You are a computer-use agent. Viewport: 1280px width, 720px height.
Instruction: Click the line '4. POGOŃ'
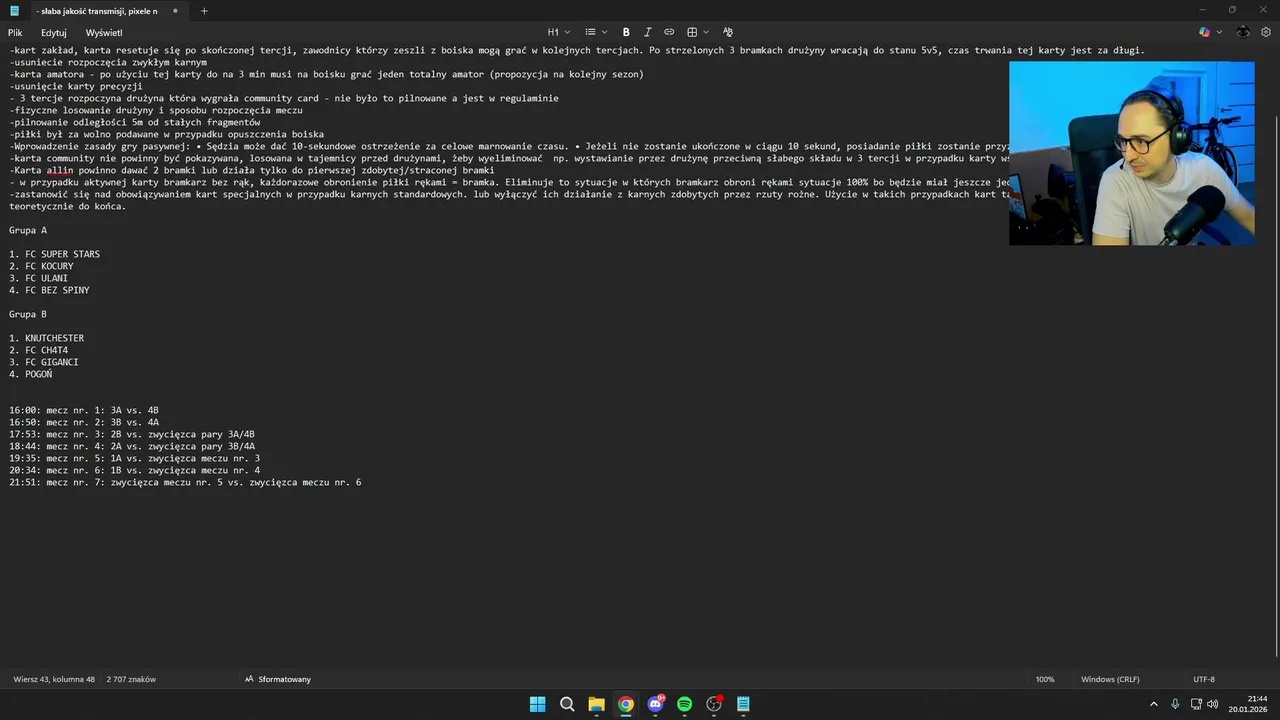[31, 374]
